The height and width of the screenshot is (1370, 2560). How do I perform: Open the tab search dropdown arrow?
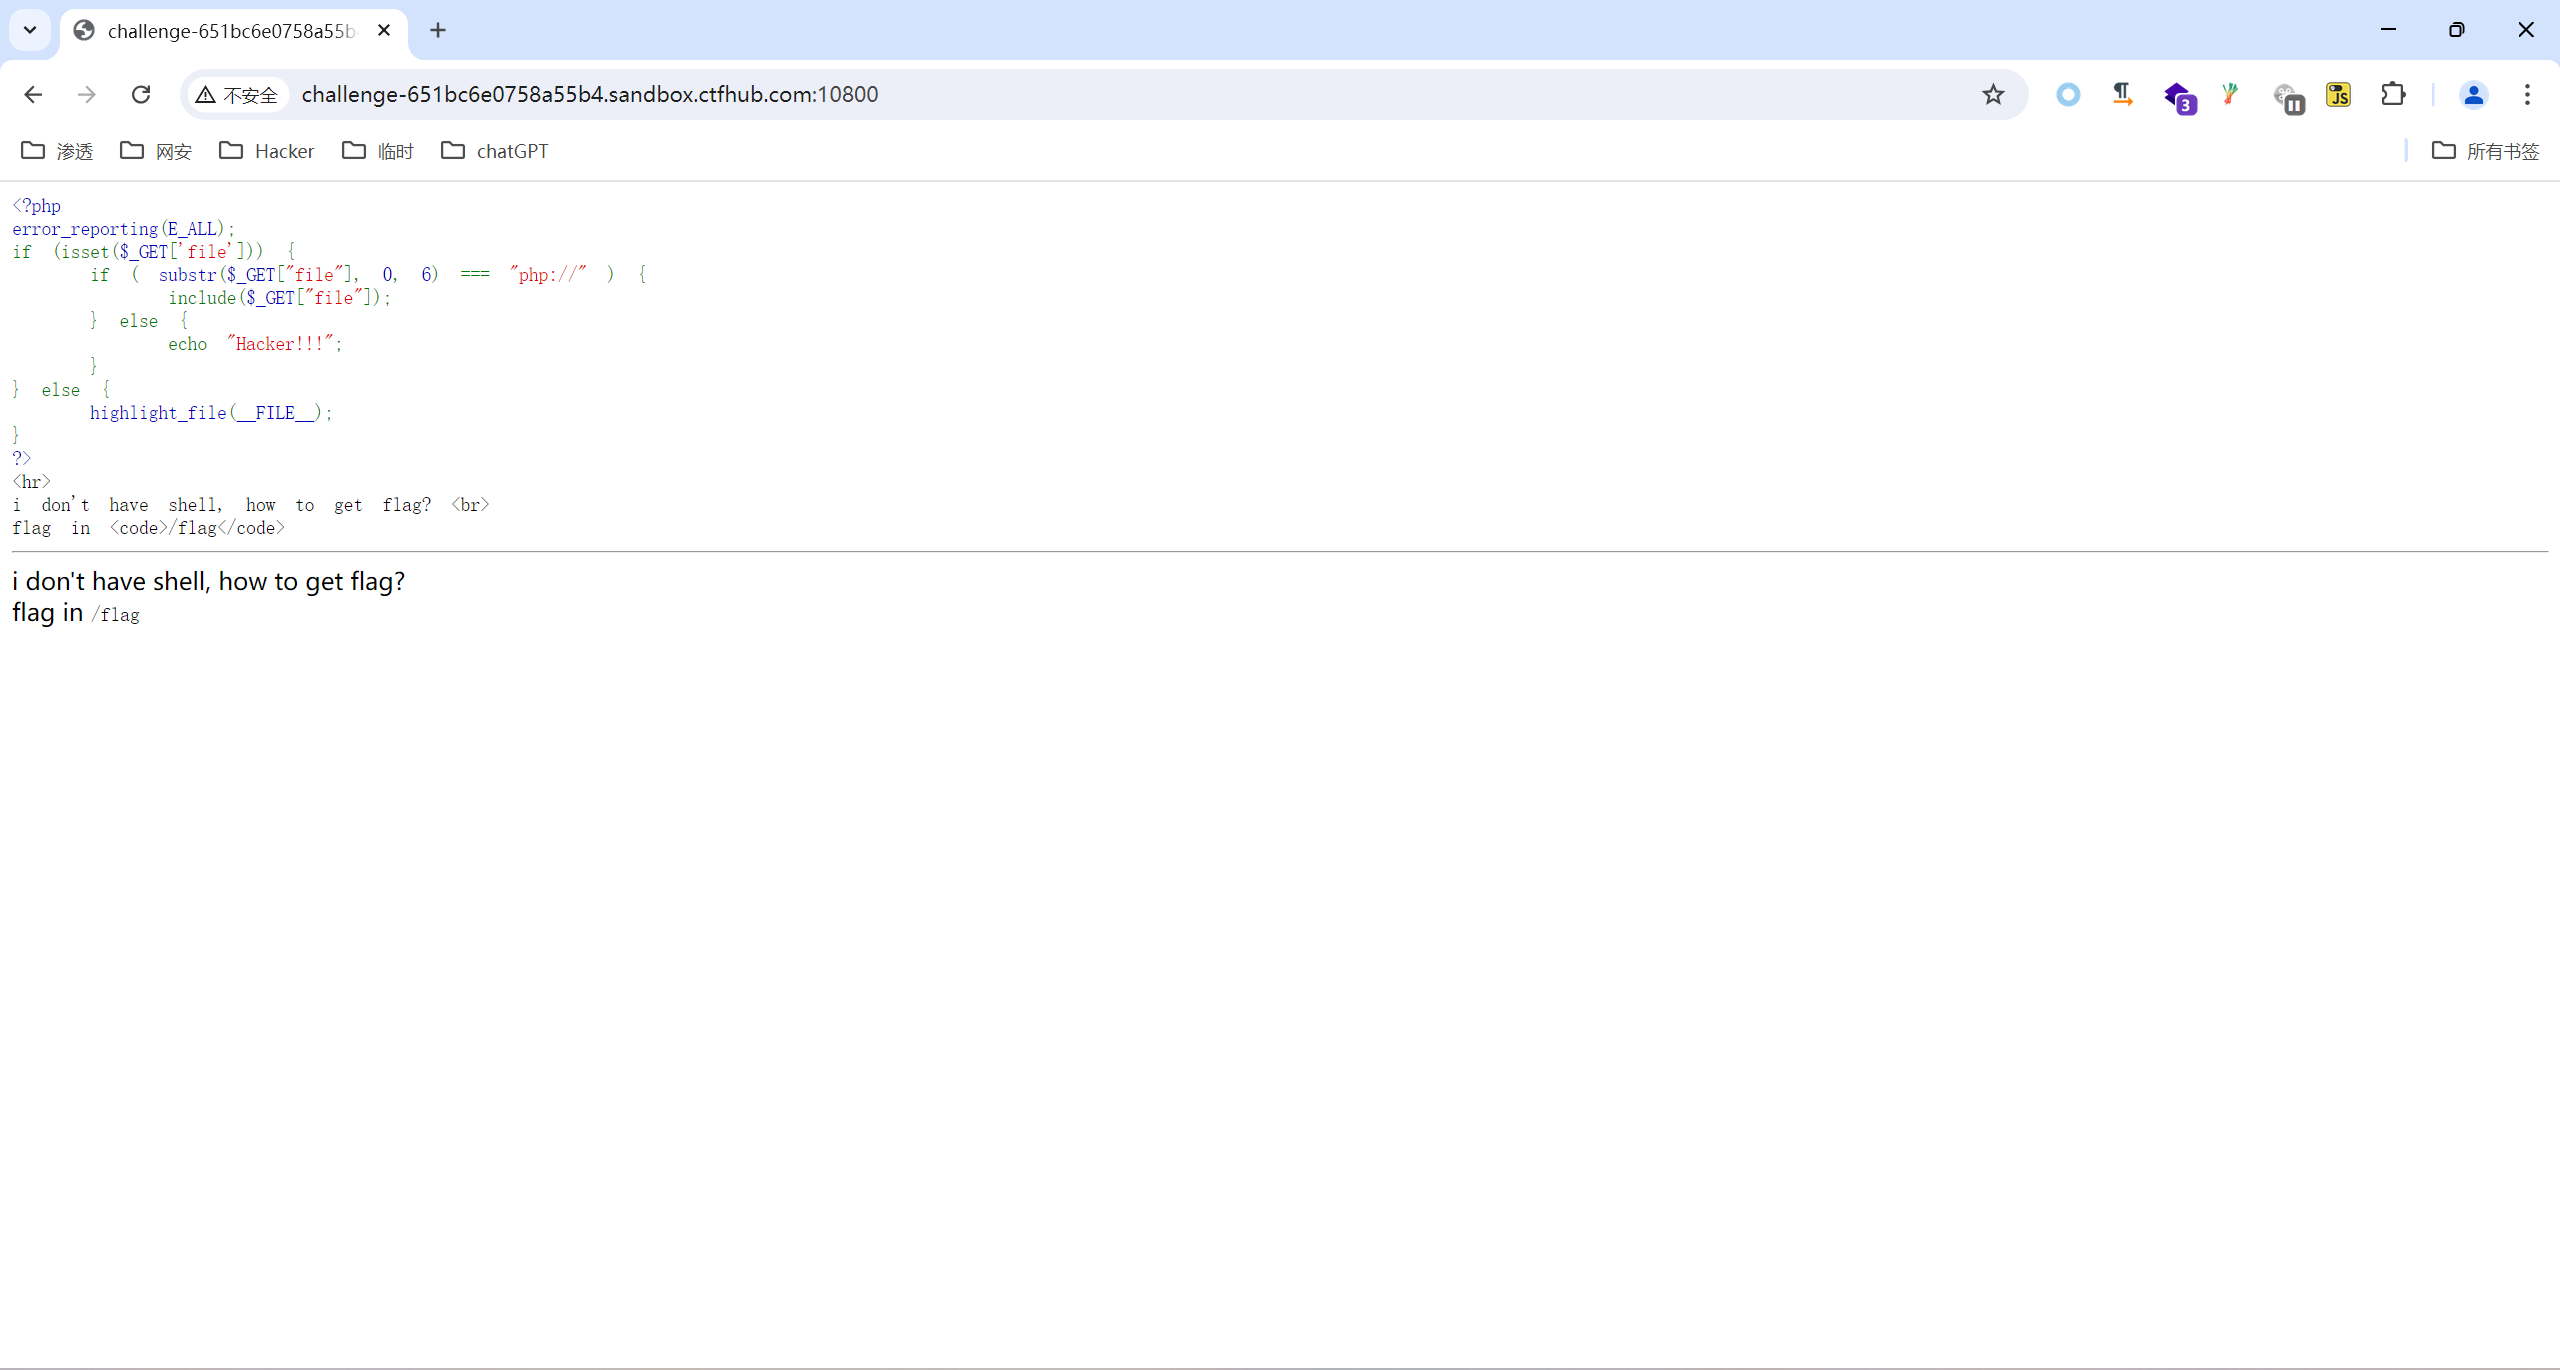click(x=29, y=30)
